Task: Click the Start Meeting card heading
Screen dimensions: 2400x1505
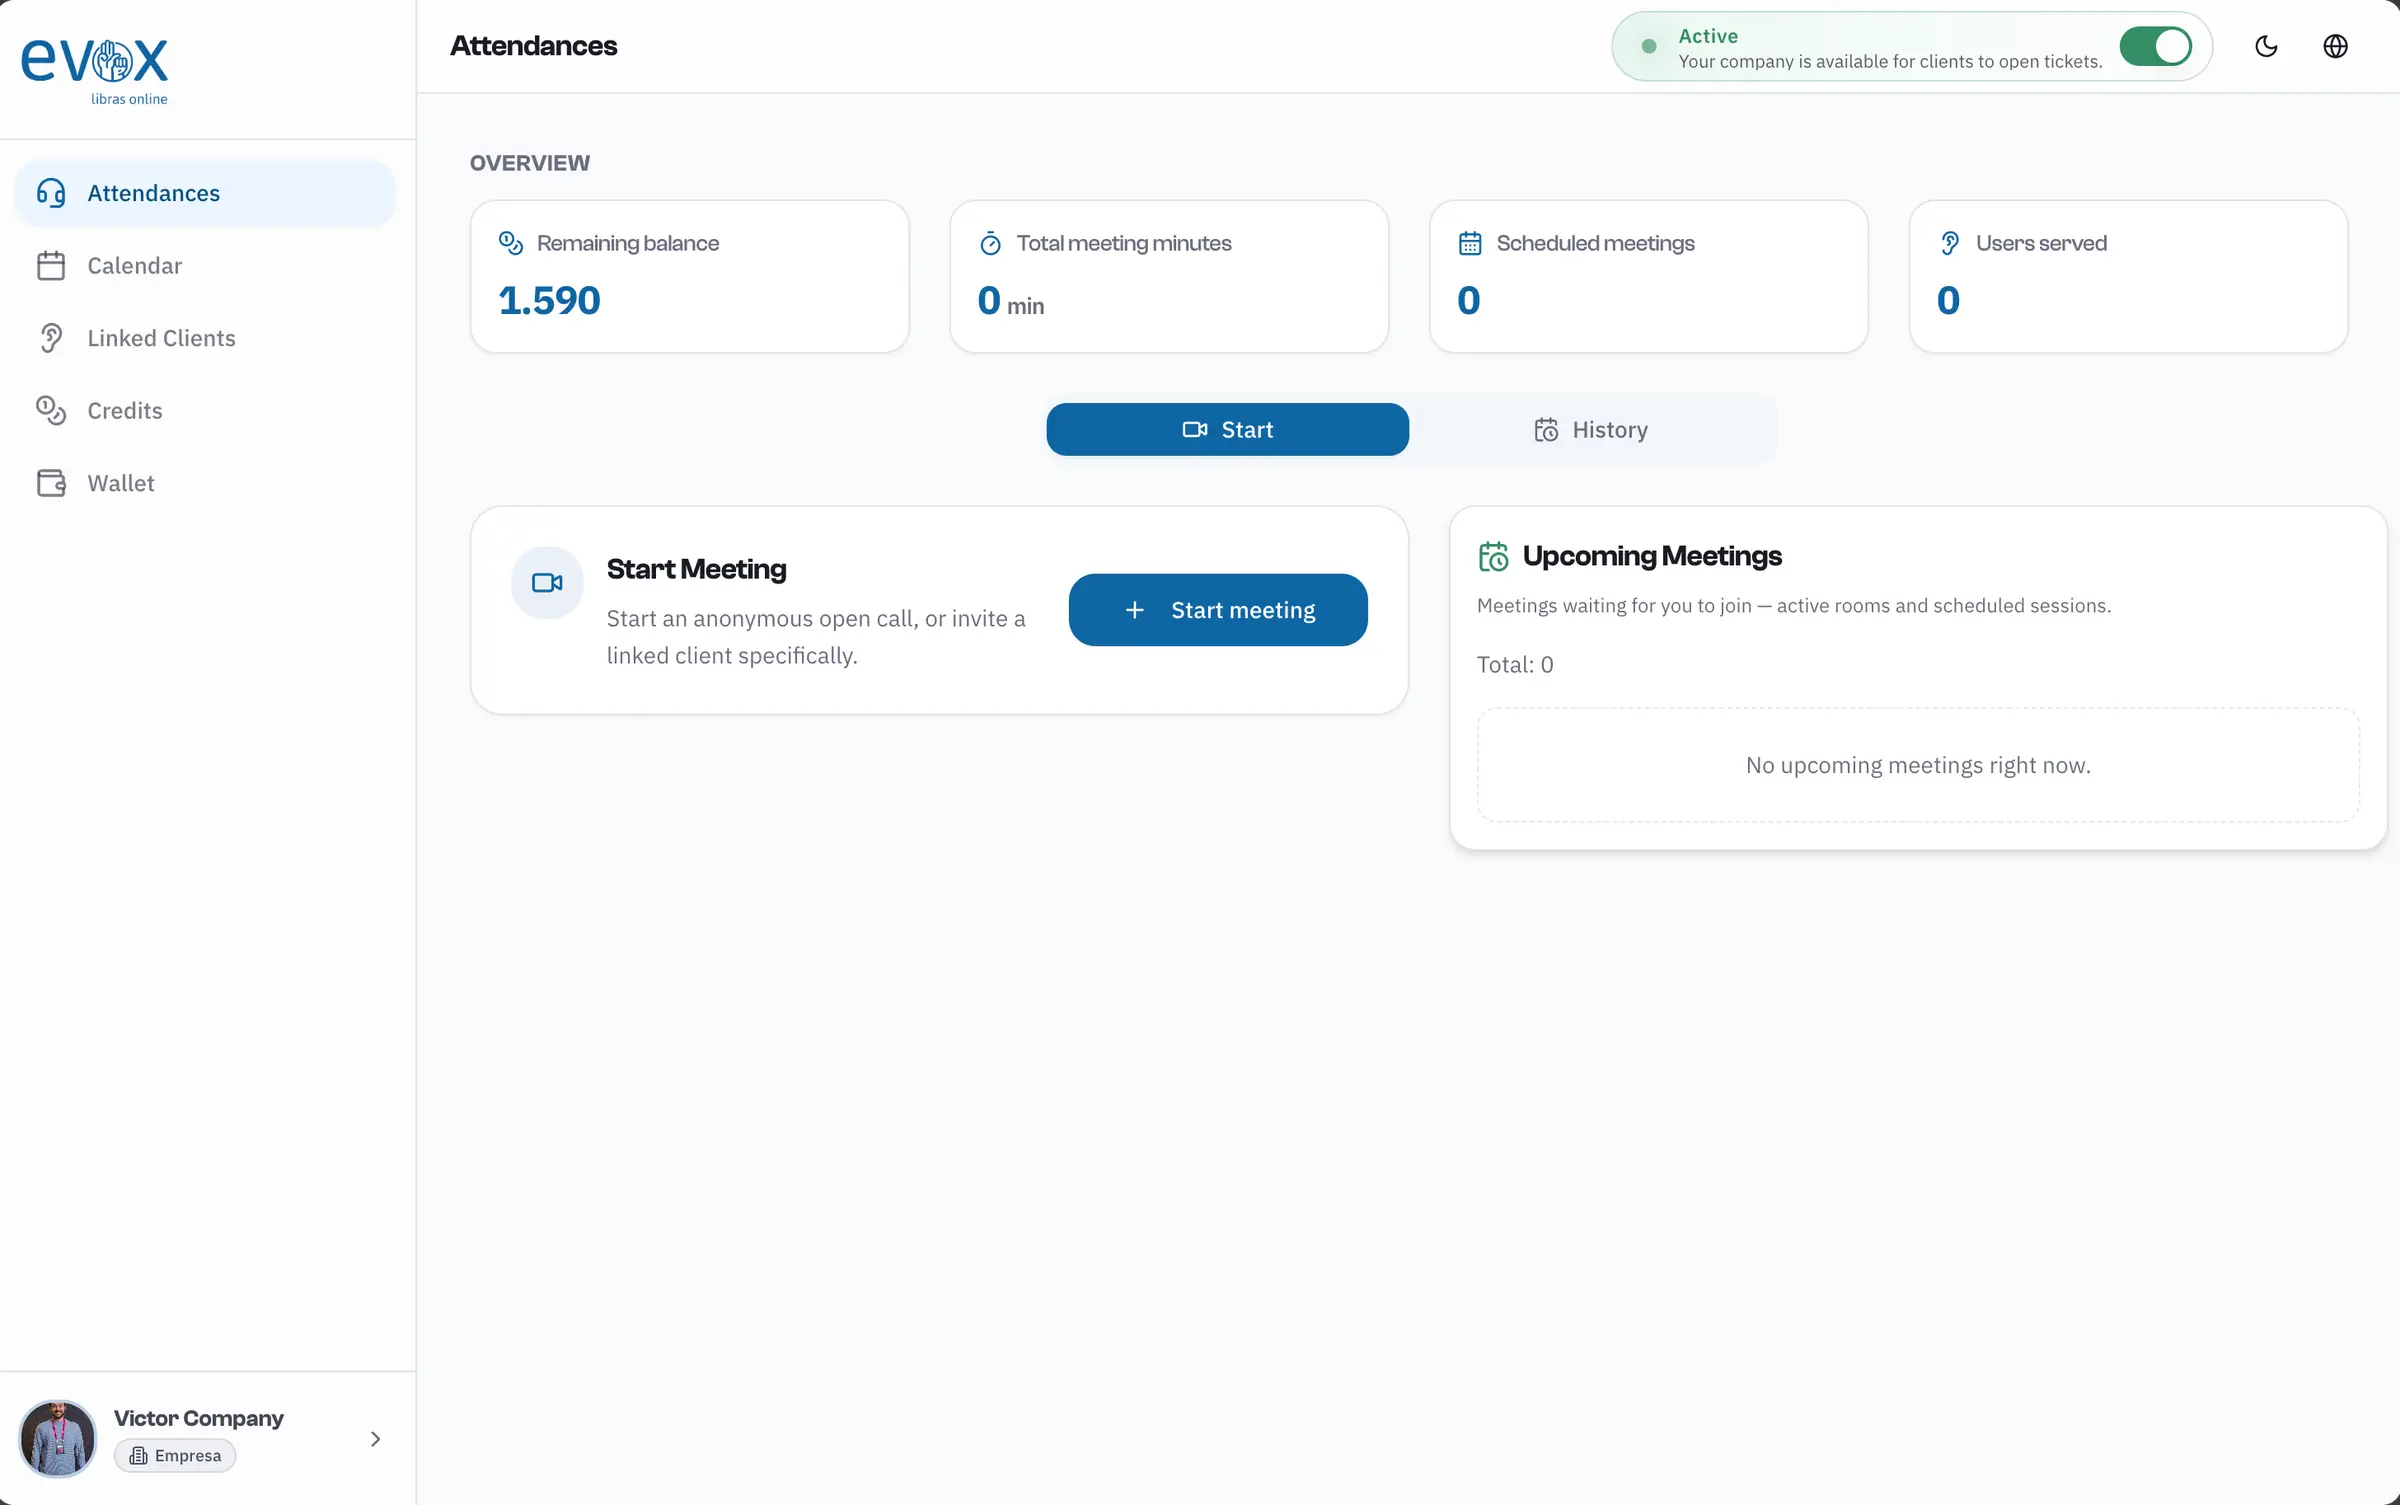Action: [696, 569]
